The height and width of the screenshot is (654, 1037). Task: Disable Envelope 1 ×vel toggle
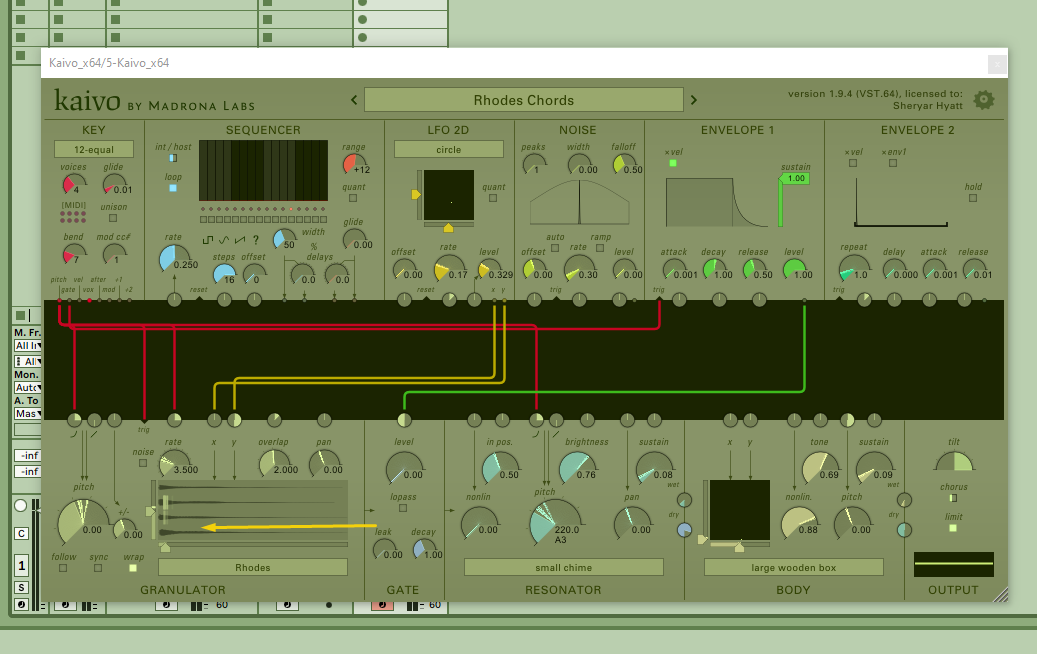tap(673, 163)
